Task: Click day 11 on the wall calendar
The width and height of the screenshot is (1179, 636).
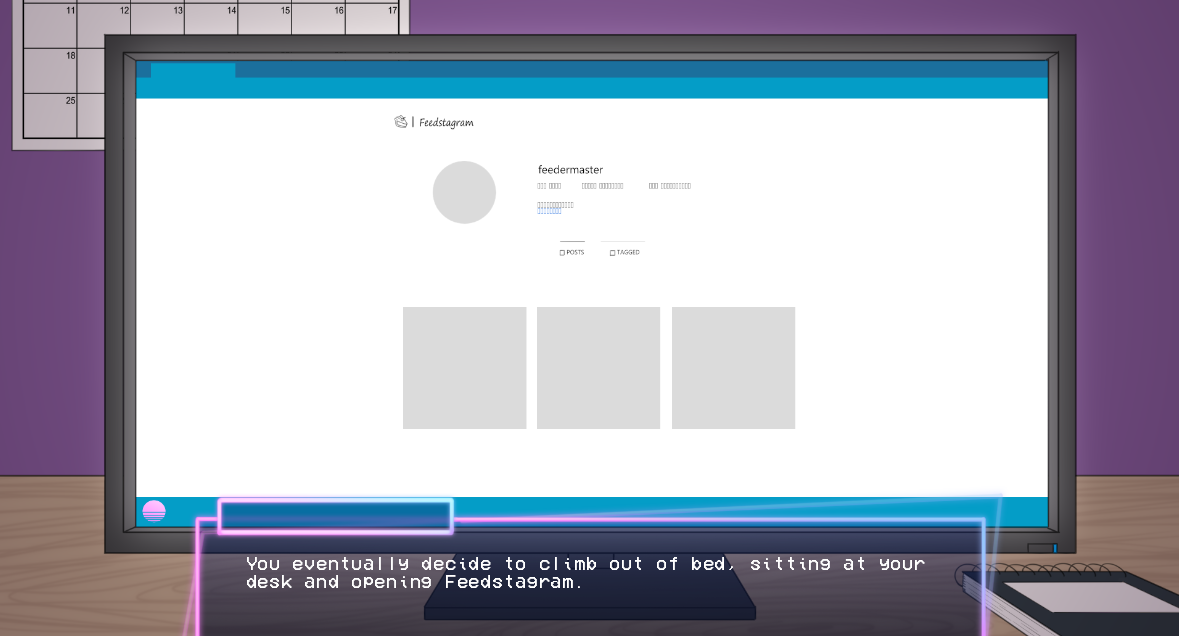Action: coord(50,25)
